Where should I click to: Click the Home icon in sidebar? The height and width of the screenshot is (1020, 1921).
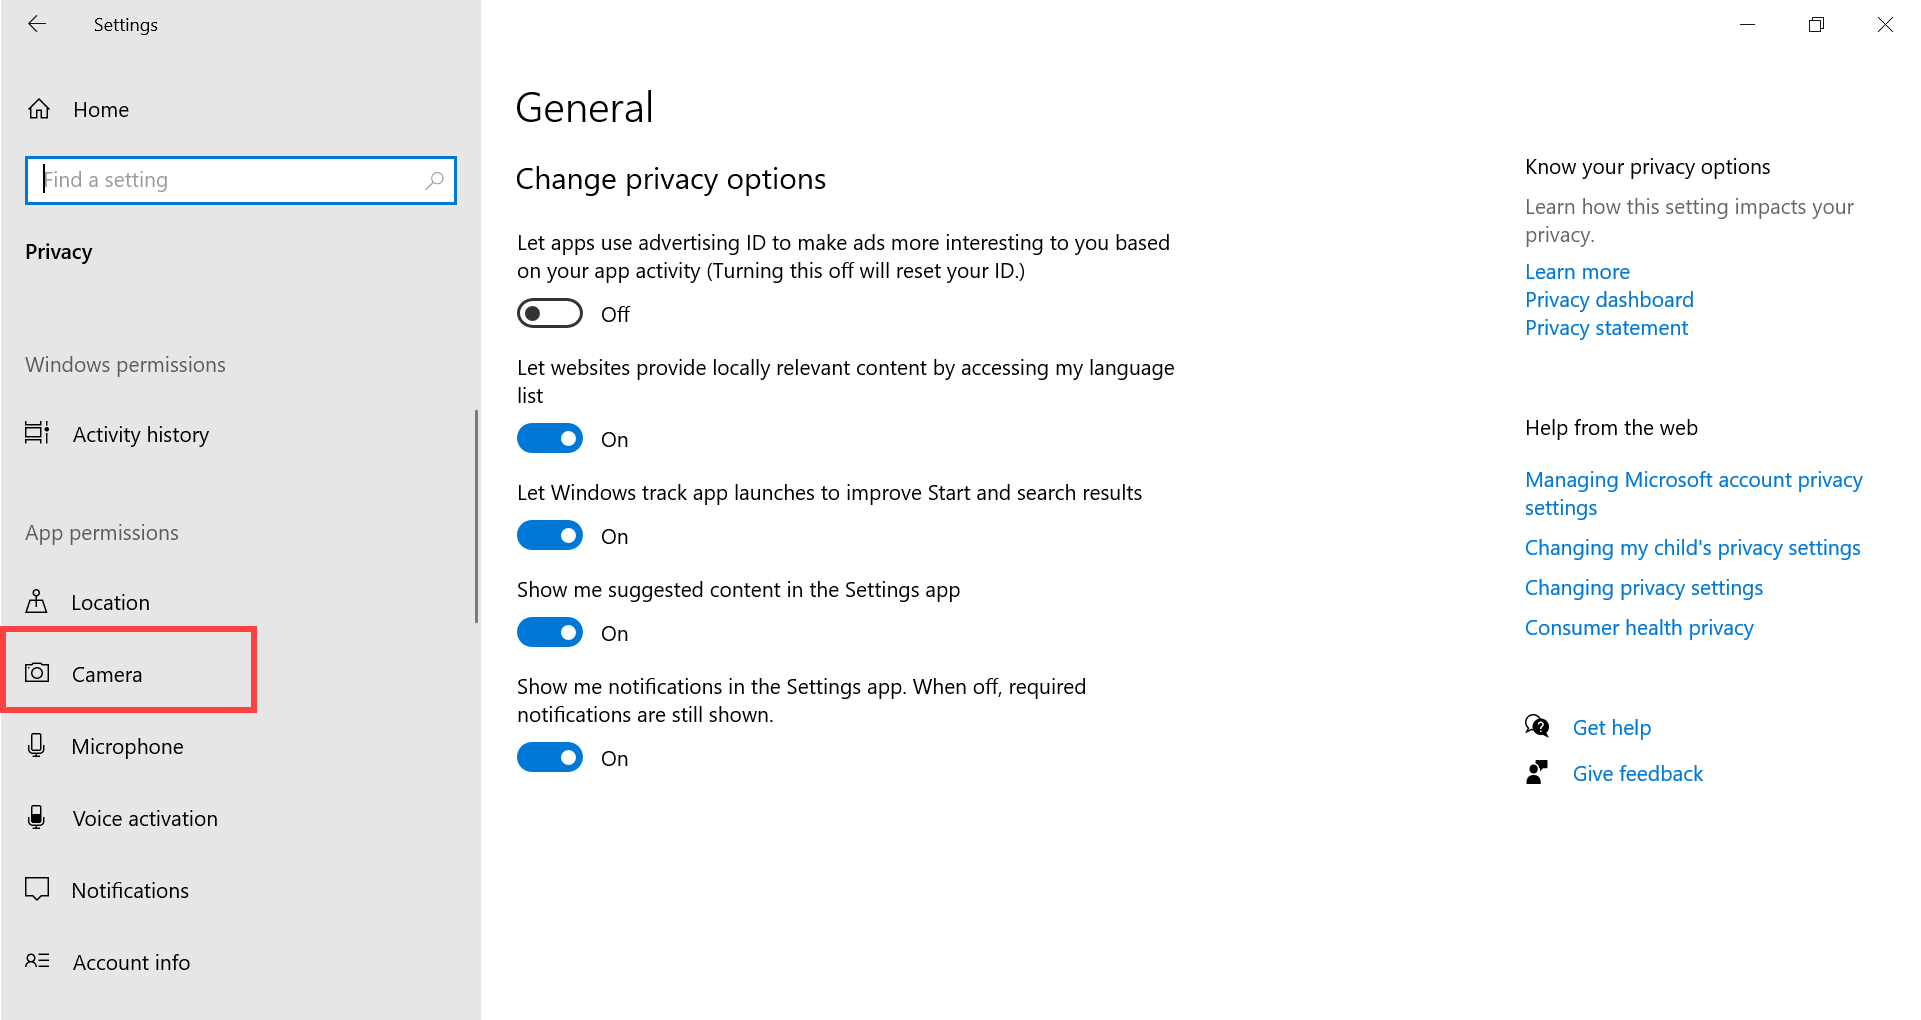[39, 109]
